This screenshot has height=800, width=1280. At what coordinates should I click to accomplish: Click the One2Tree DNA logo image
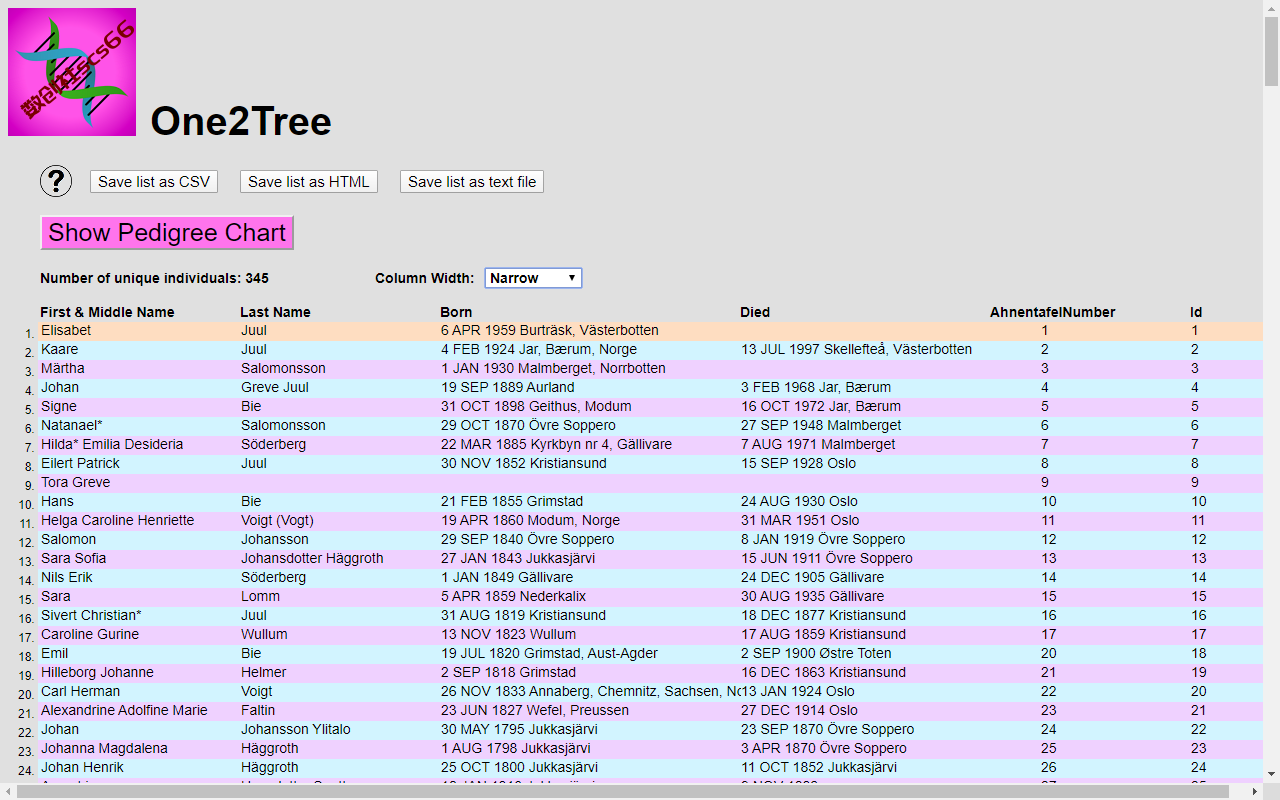72,72
